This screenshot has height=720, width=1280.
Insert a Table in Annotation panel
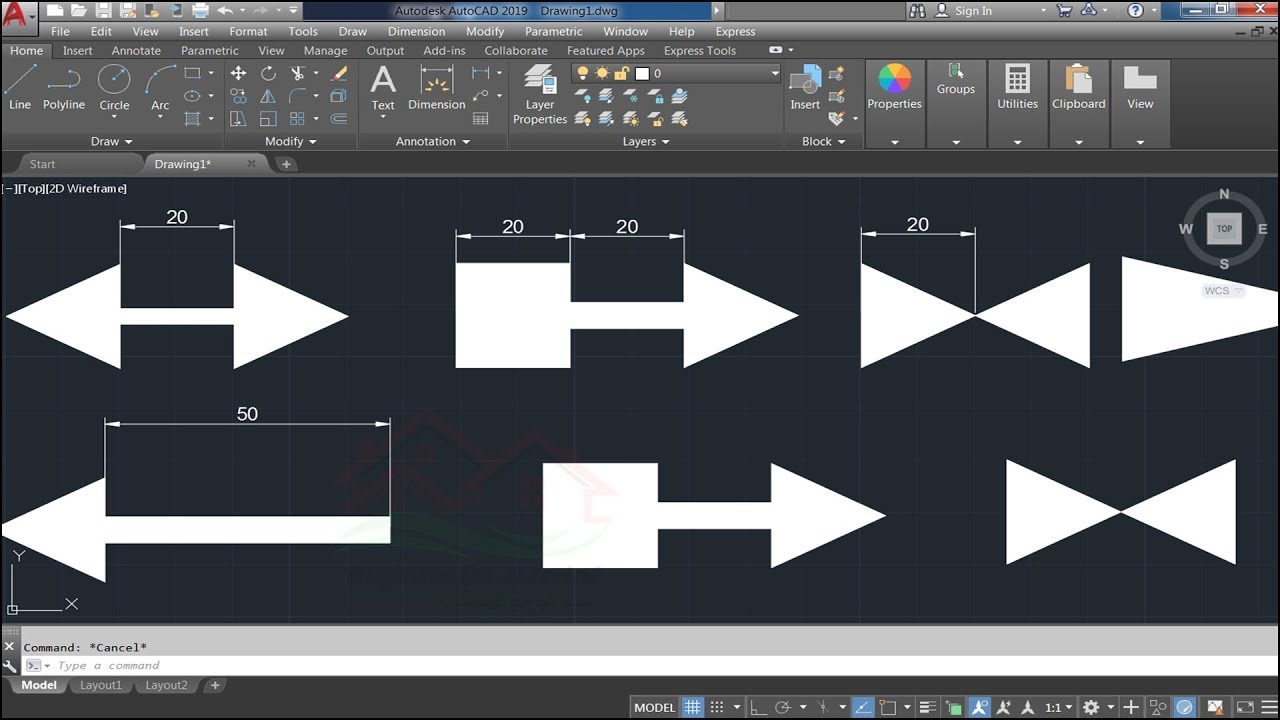click(481, 119)
